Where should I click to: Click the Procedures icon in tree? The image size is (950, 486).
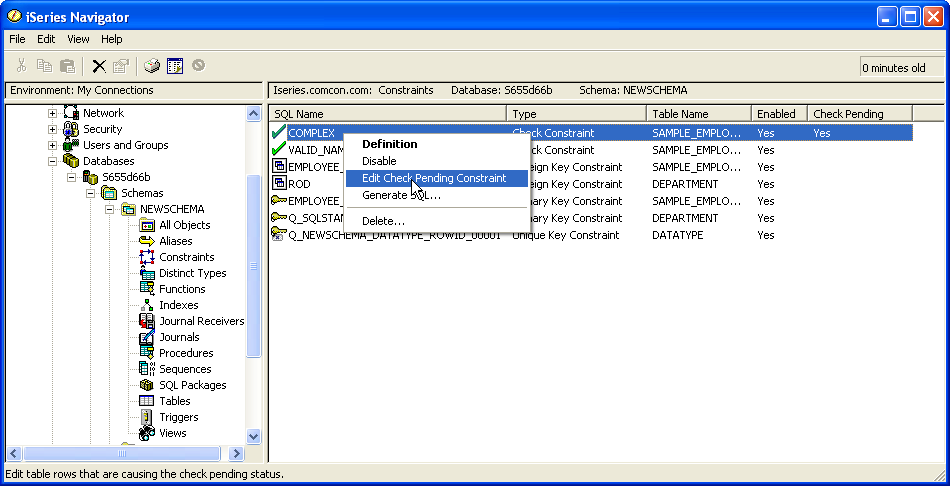coord(147,353)
